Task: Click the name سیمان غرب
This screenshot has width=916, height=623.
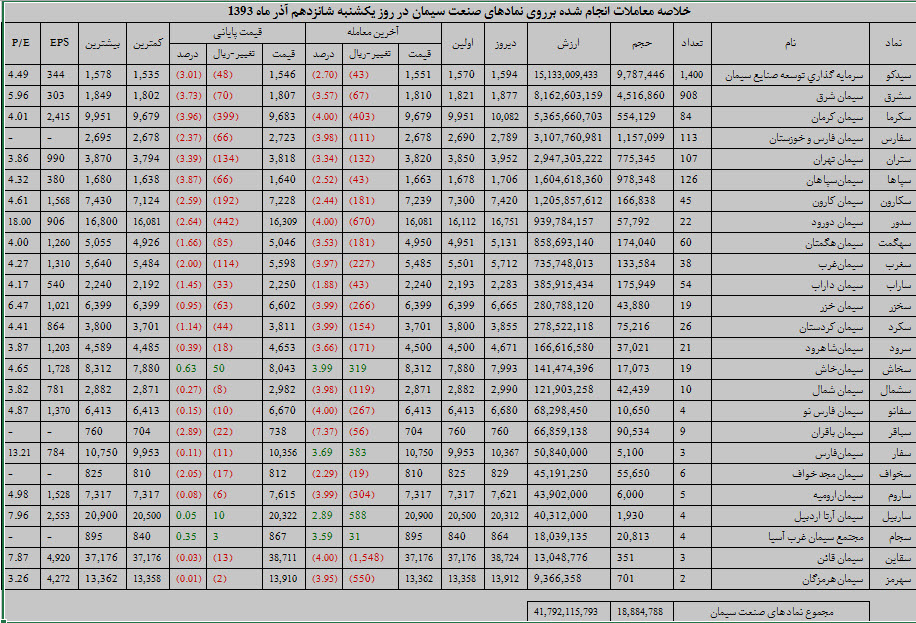Action: pos(840,265)
